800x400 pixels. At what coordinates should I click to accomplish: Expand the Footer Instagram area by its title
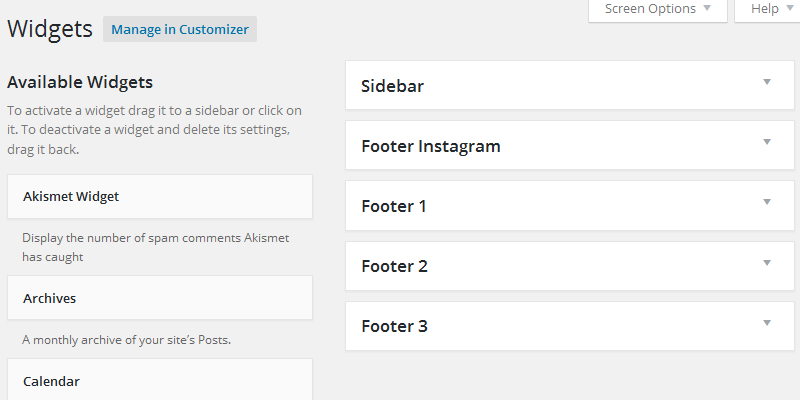(430, 146)
